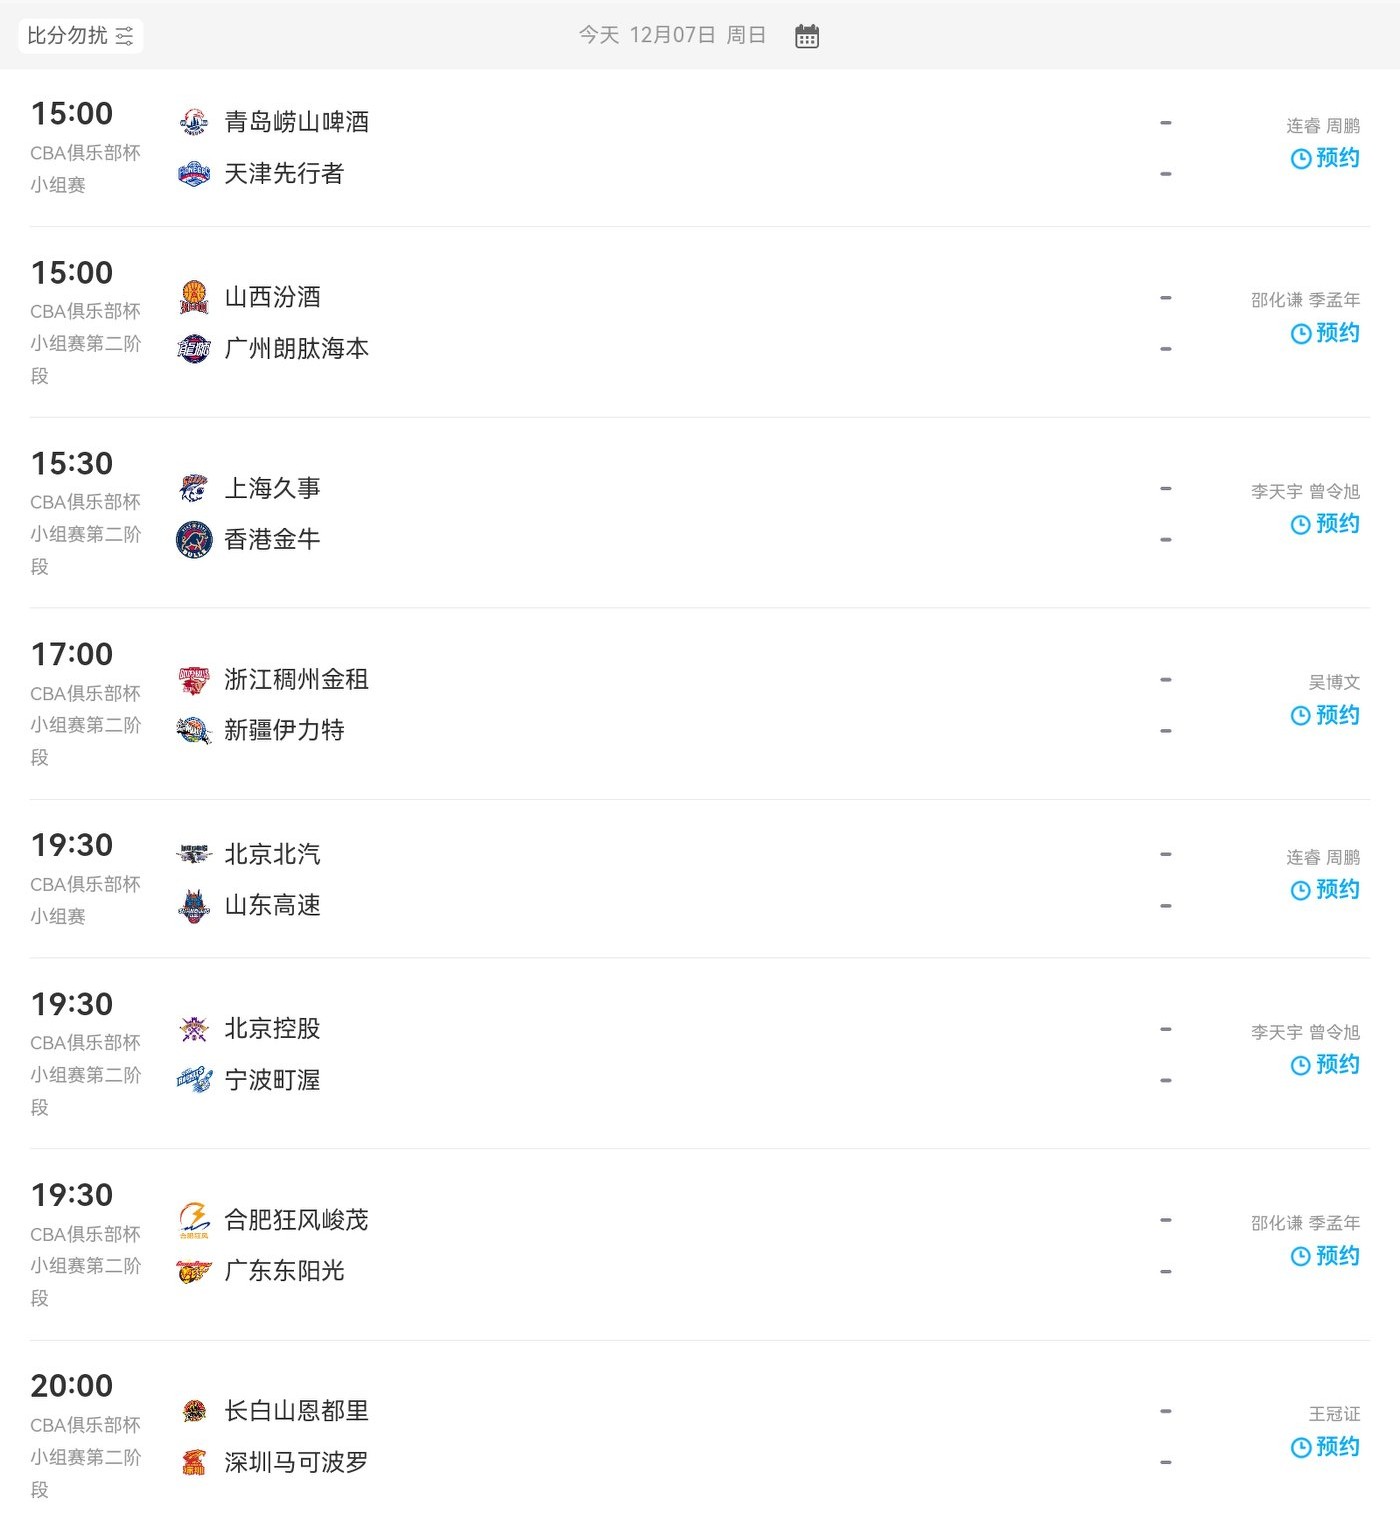Open 新疆伊力特 team name link
Screen dimensions: 1400x1527
point(284,731)
